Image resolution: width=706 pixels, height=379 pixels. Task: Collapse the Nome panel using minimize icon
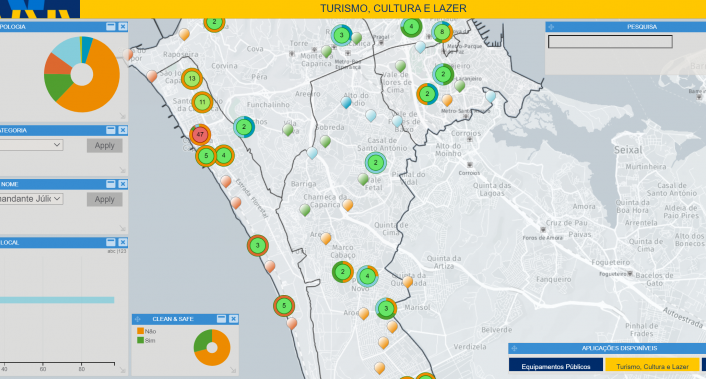coord(111,184)
